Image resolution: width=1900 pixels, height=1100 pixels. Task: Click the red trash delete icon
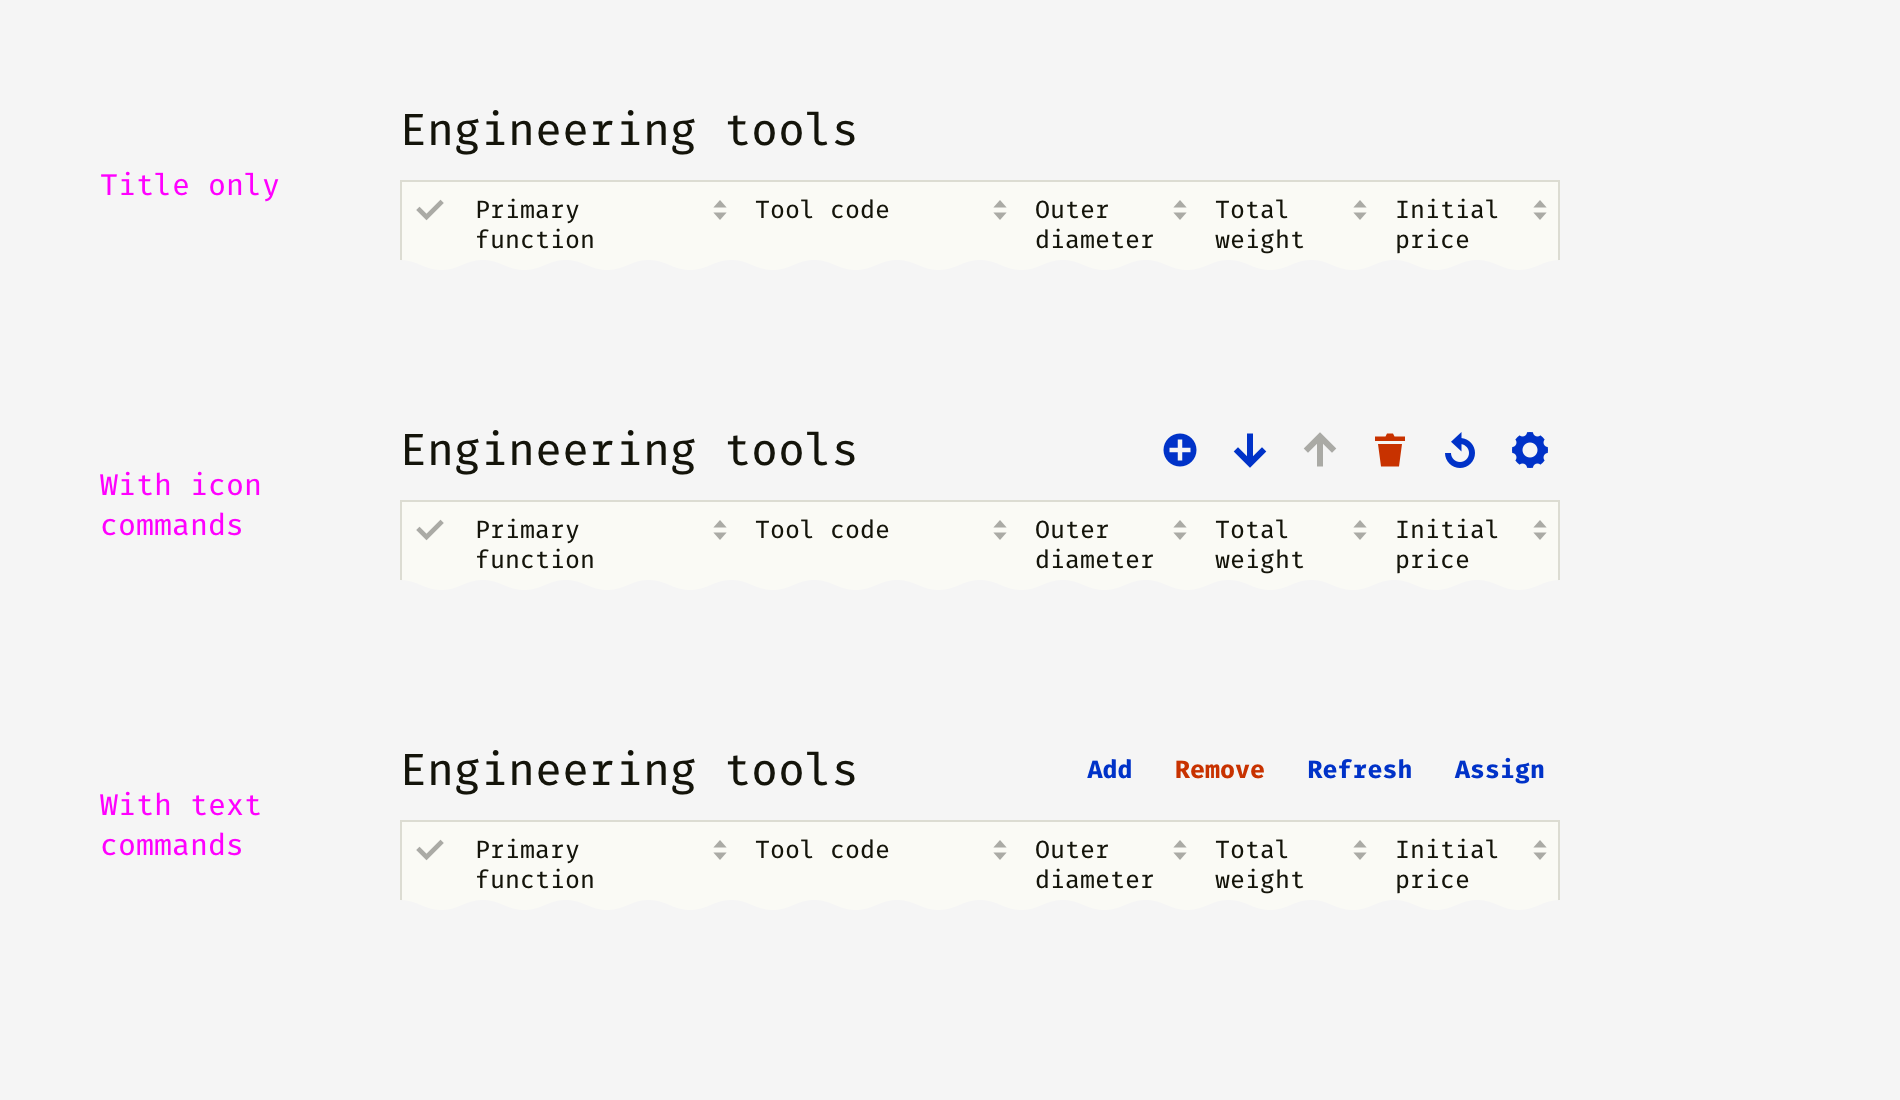tap(1390, 450)
